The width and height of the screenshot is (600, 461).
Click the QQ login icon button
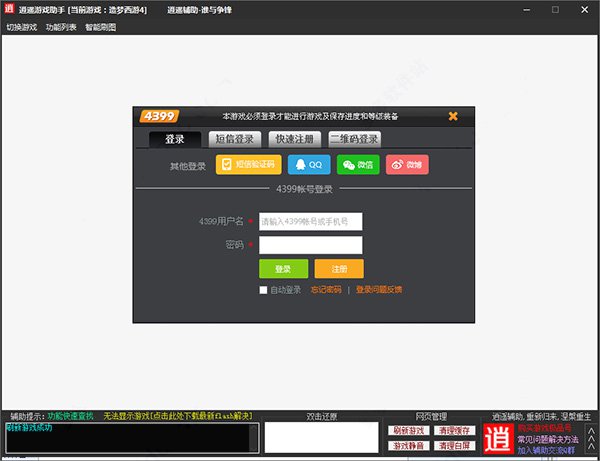coord(309,164)
